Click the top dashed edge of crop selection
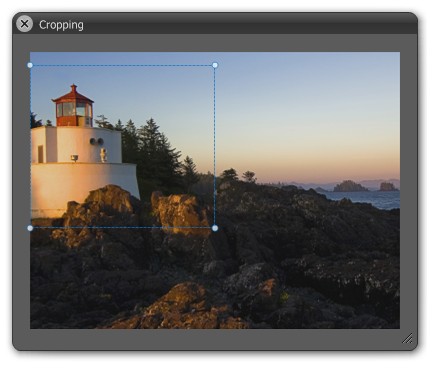Screen dimensions: 436x375 click(122, 65)
